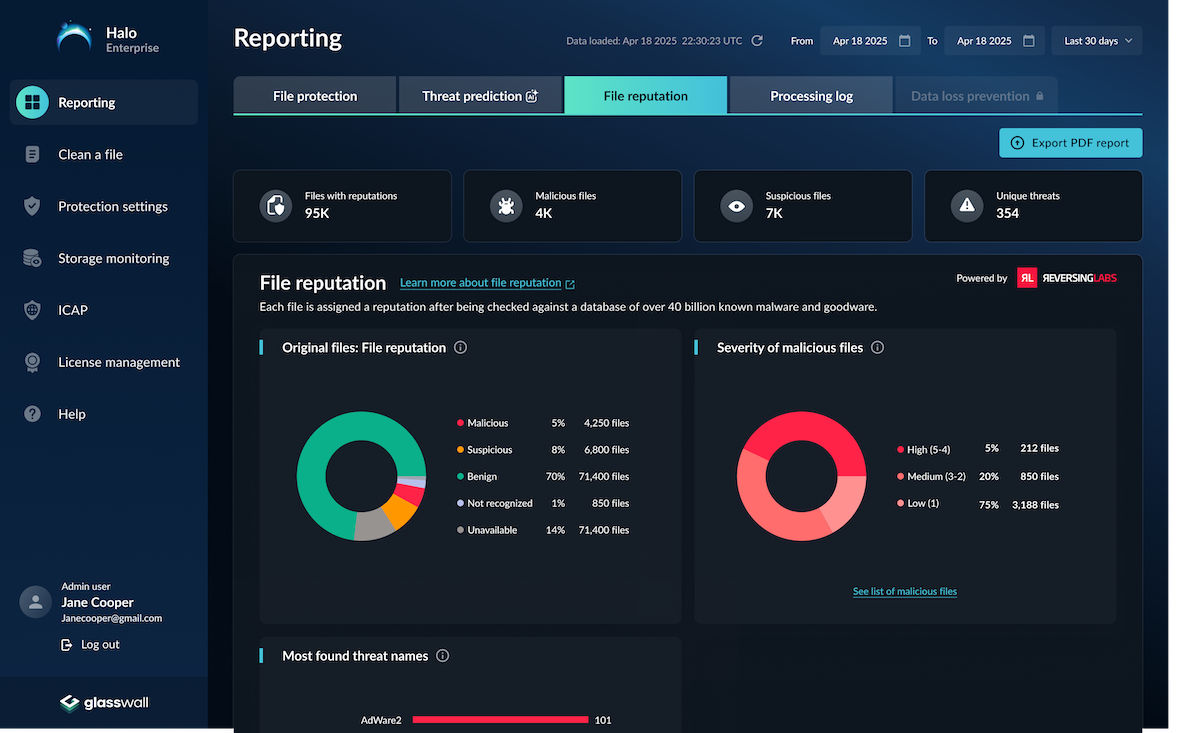Click the grey Unavailable legend dot
The width and height of the screenshot is (1200, 733).
[x=460, y=530]
